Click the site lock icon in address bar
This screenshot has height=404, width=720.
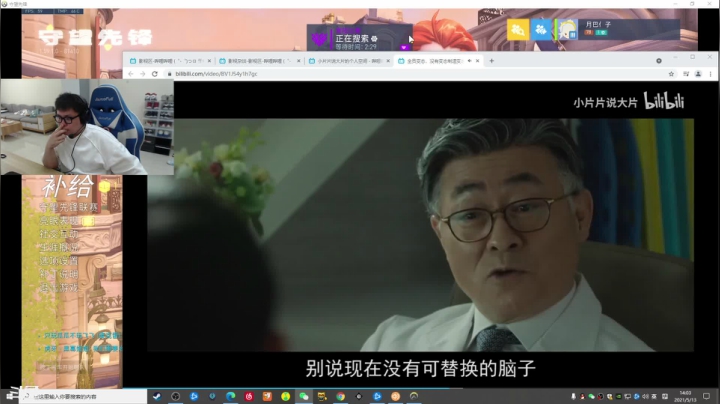[x=169, y=74]
